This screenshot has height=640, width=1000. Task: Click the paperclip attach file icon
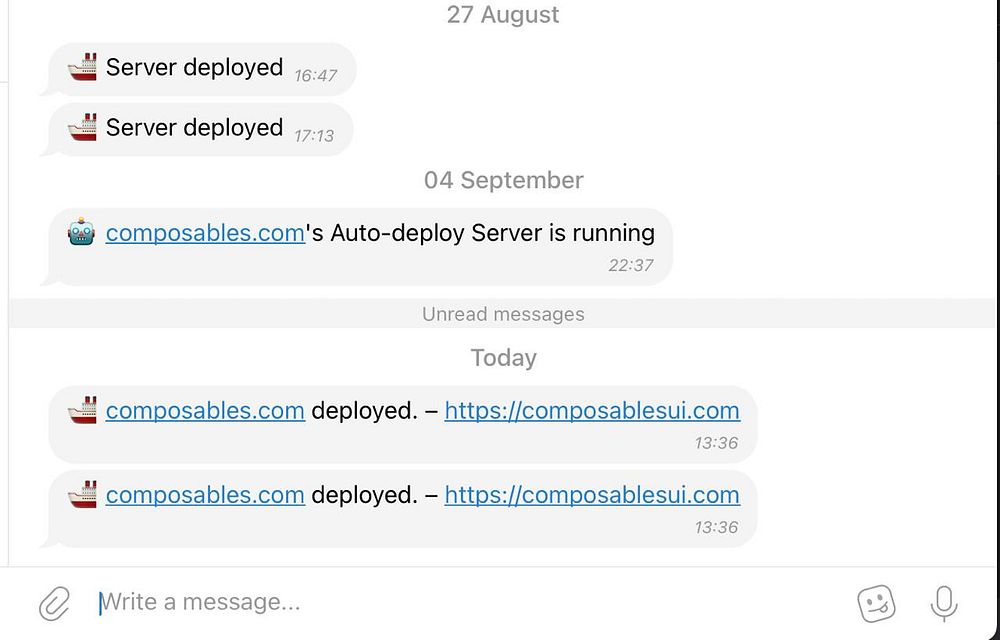click(x=54, y=603)
